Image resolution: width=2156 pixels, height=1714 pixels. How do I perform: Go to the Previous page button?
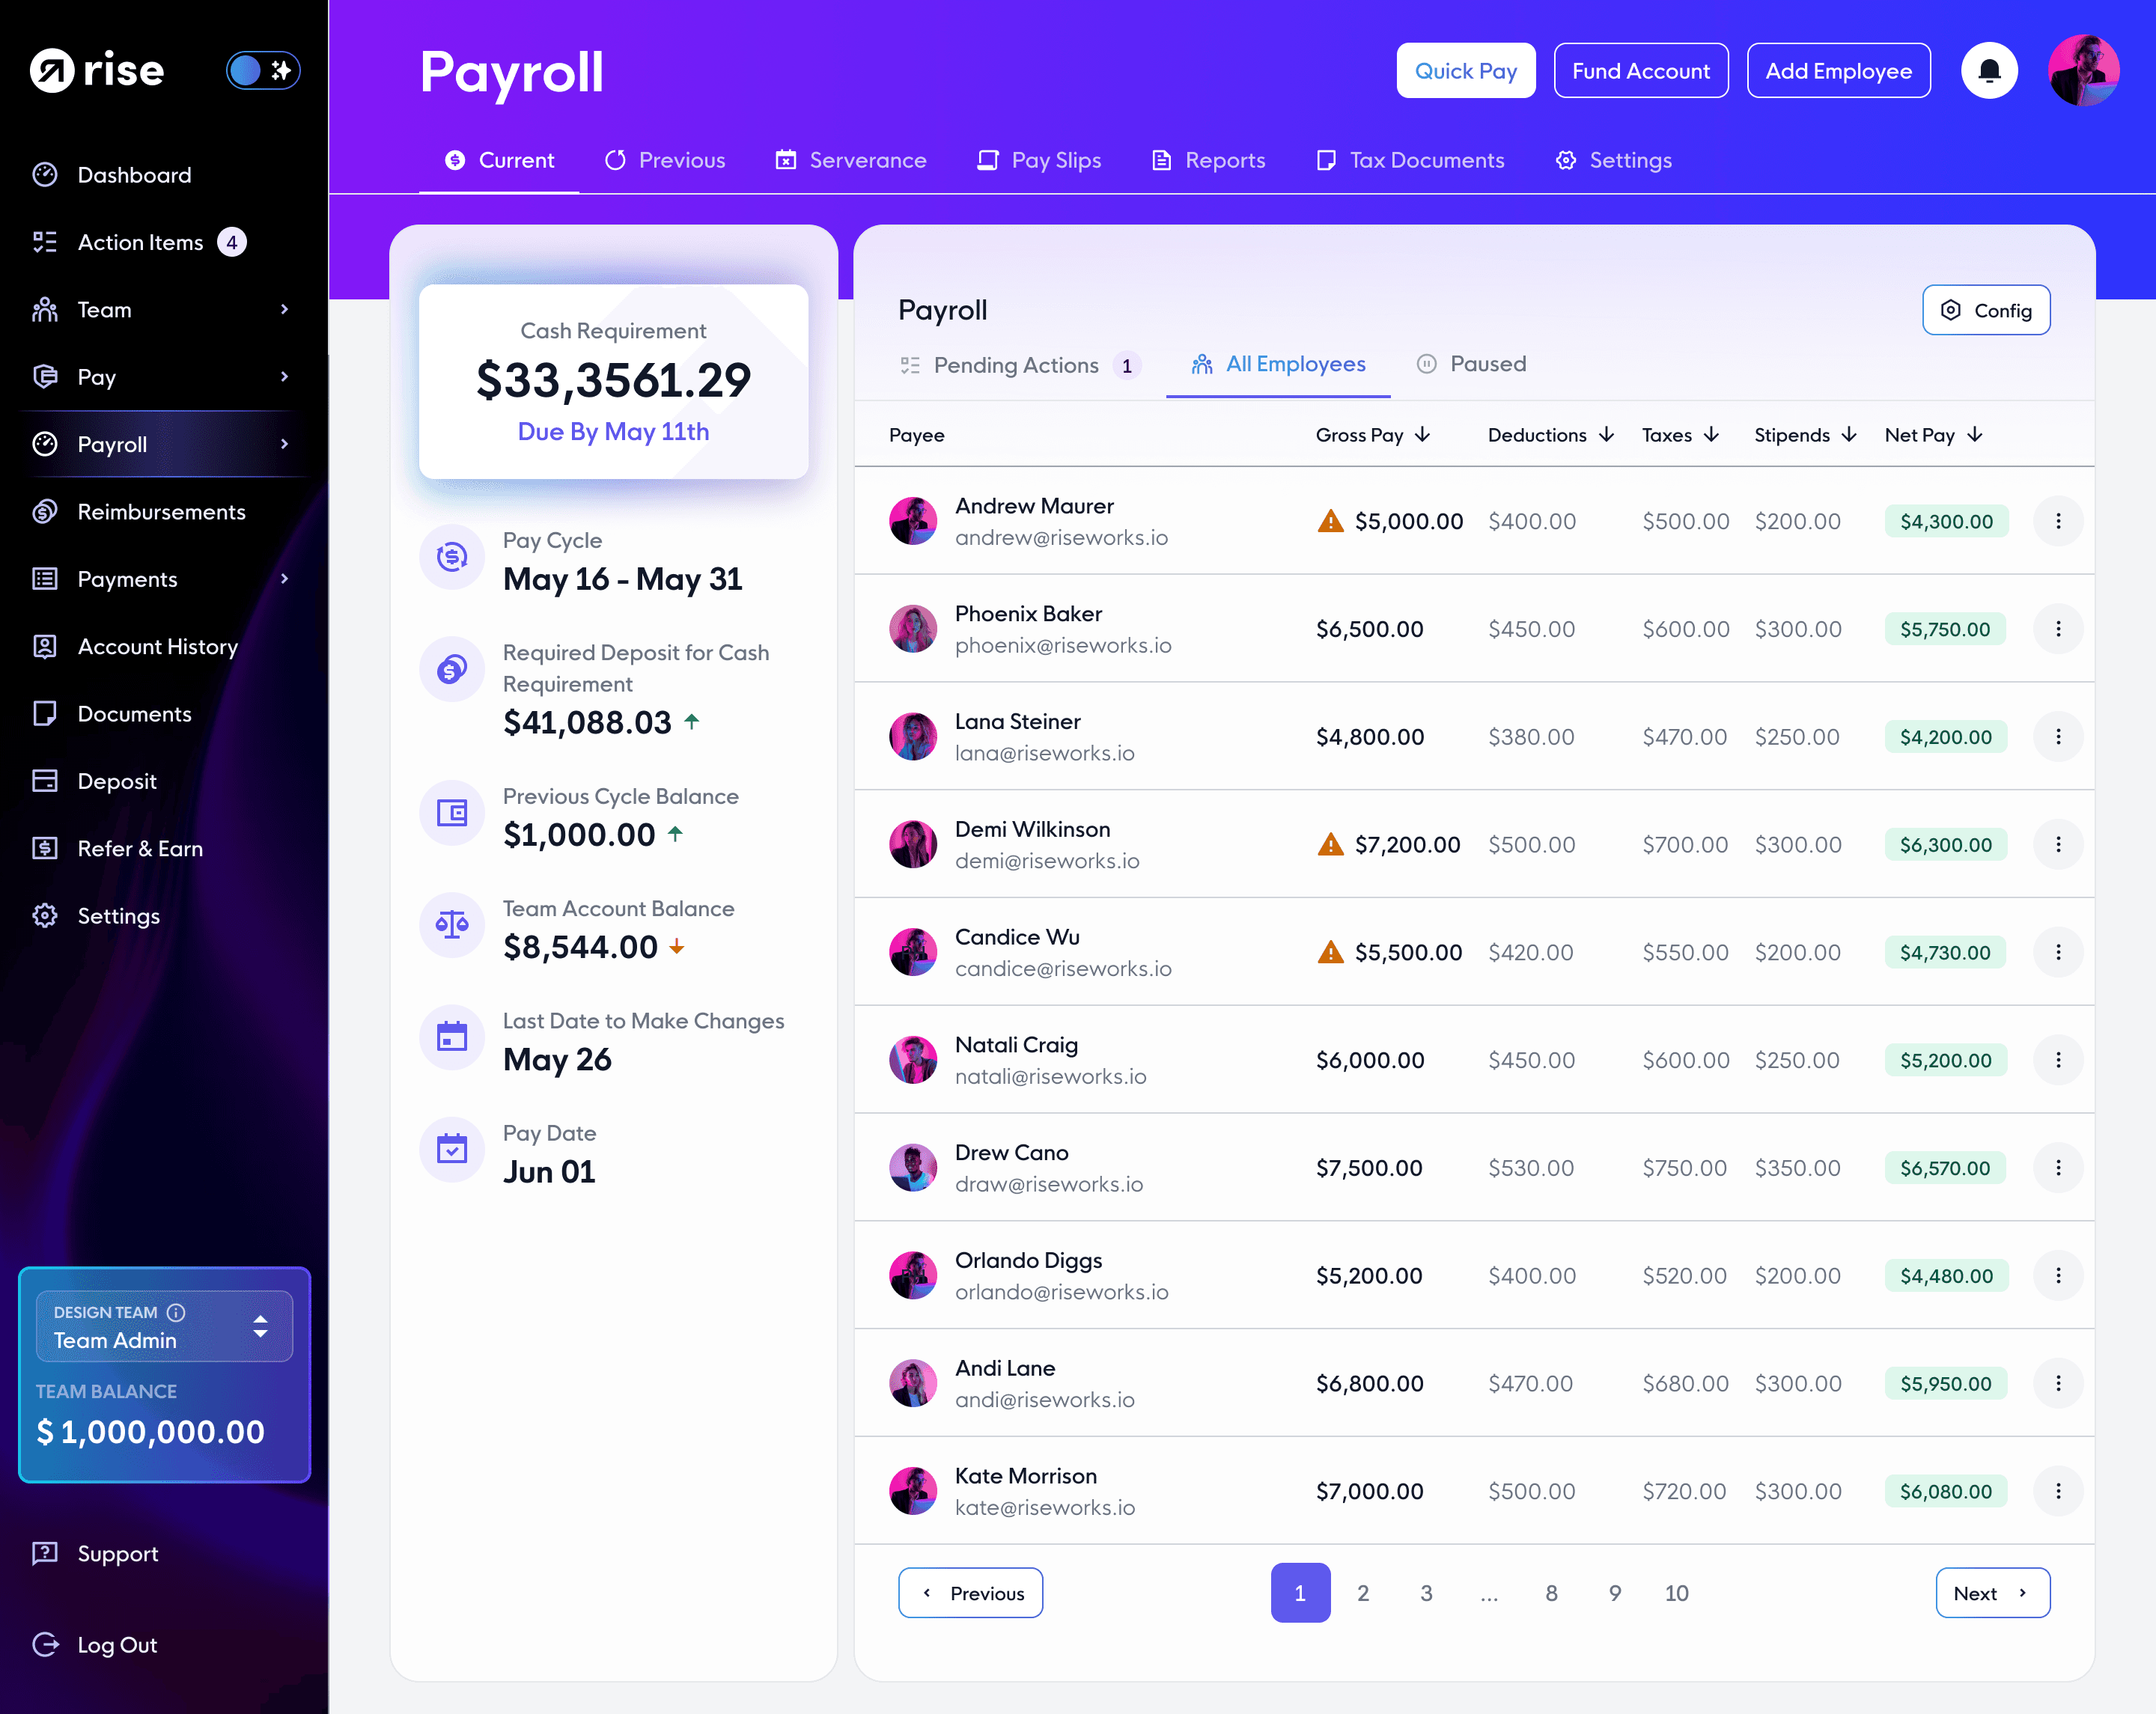[970, 1593]
